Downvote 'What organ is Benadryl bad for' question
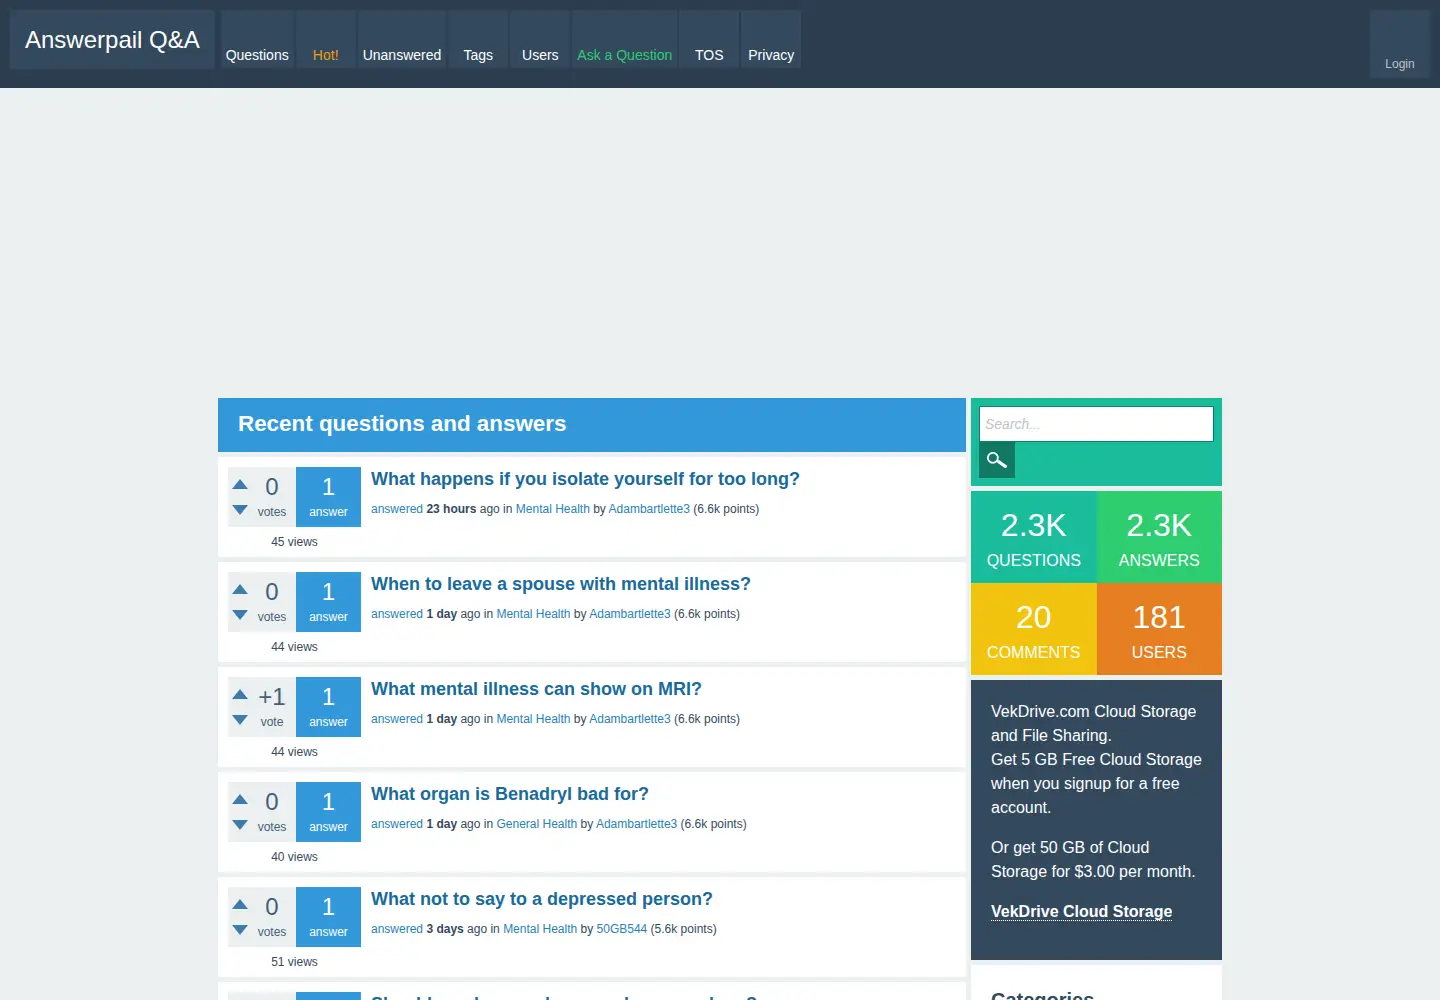Screen dimensions: 1440x1000 240,825
